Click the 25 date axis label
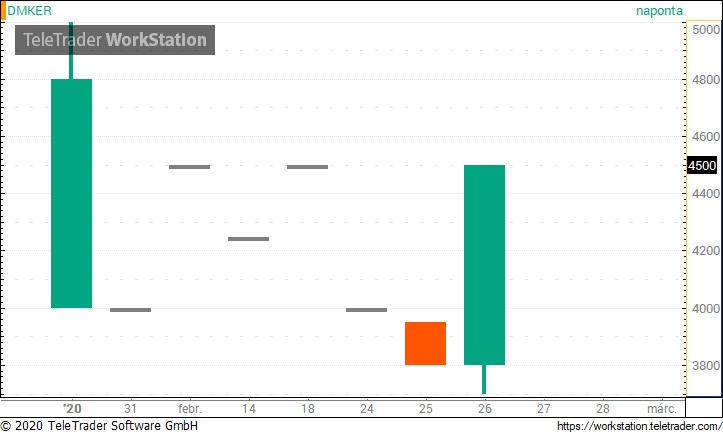The width and height of the screenshot is (723, 435). (x=426, y=409)
